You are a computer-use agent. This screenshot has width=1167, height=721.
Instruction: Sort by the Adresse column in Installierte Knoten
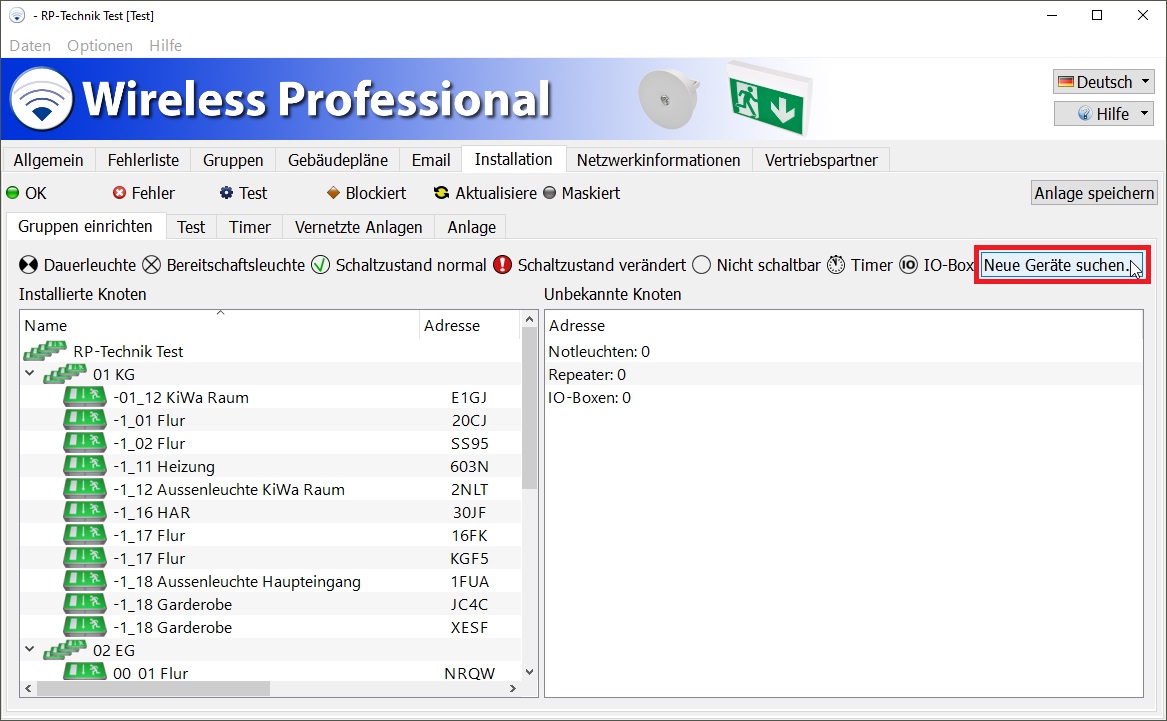469,325
